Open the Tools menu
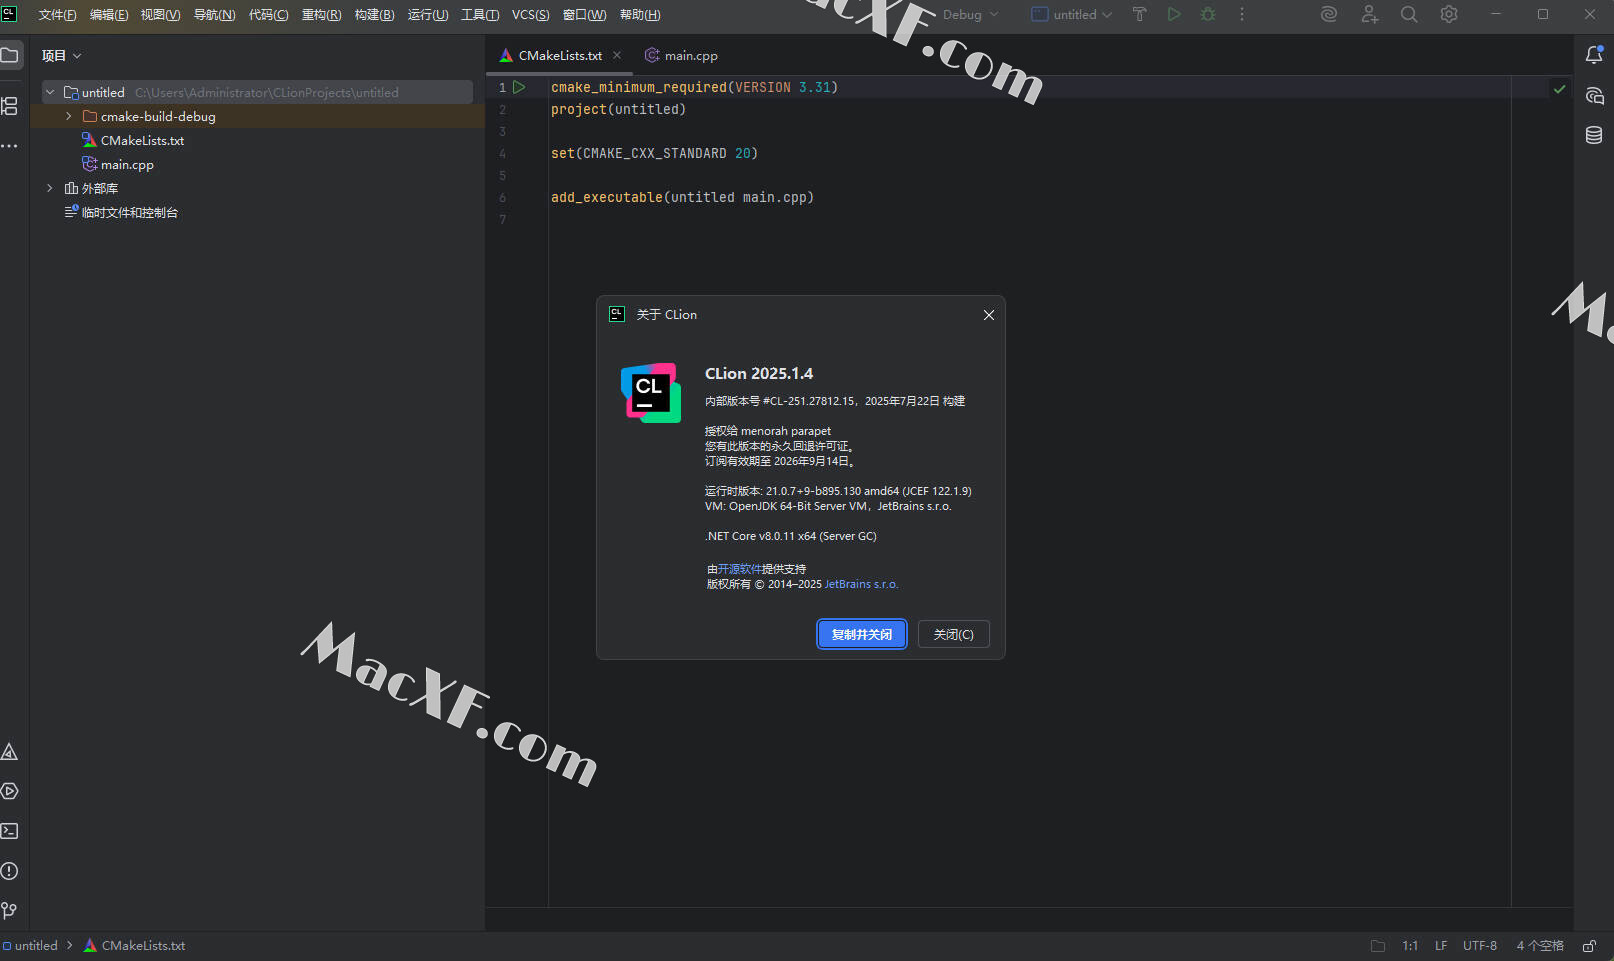Viewport: 1614px width, 961px height. pyautogui.click(x=480, y=14)
